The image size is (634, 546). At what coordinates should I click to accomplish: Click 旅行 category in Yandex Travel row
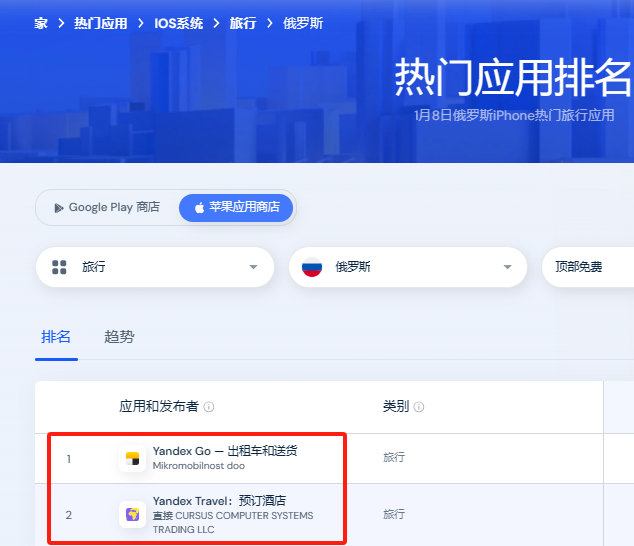point(394,514)
